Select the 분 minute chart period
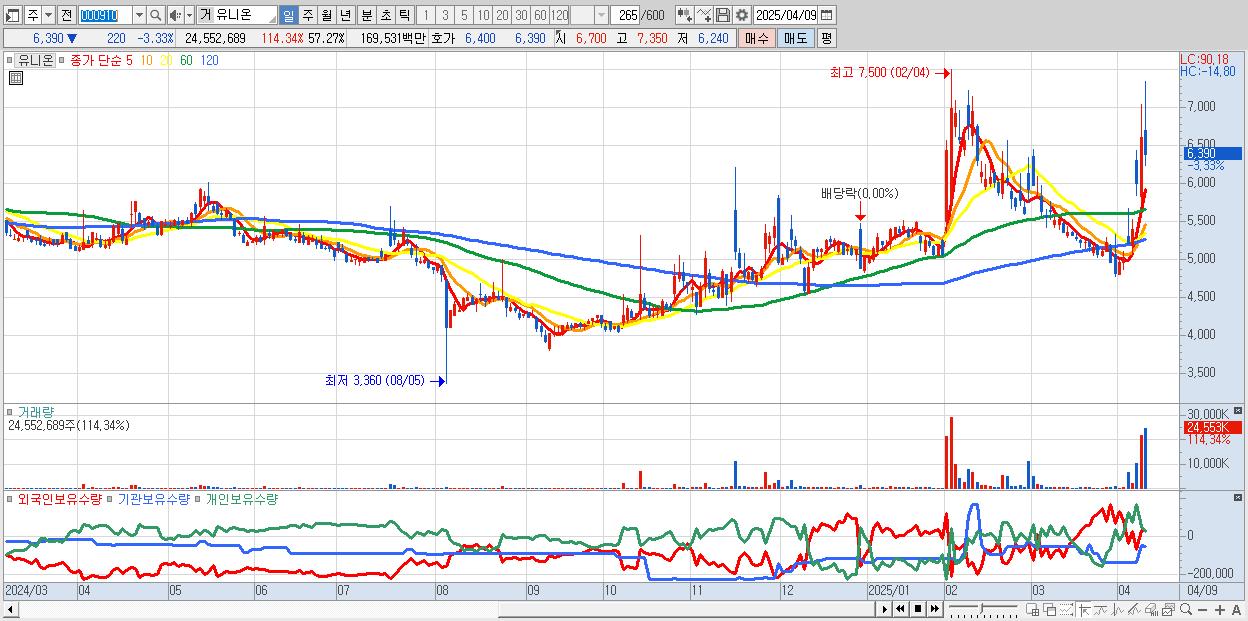This screenshot has height=621, width=1248. pyautogui.click(x=366, y=15)
